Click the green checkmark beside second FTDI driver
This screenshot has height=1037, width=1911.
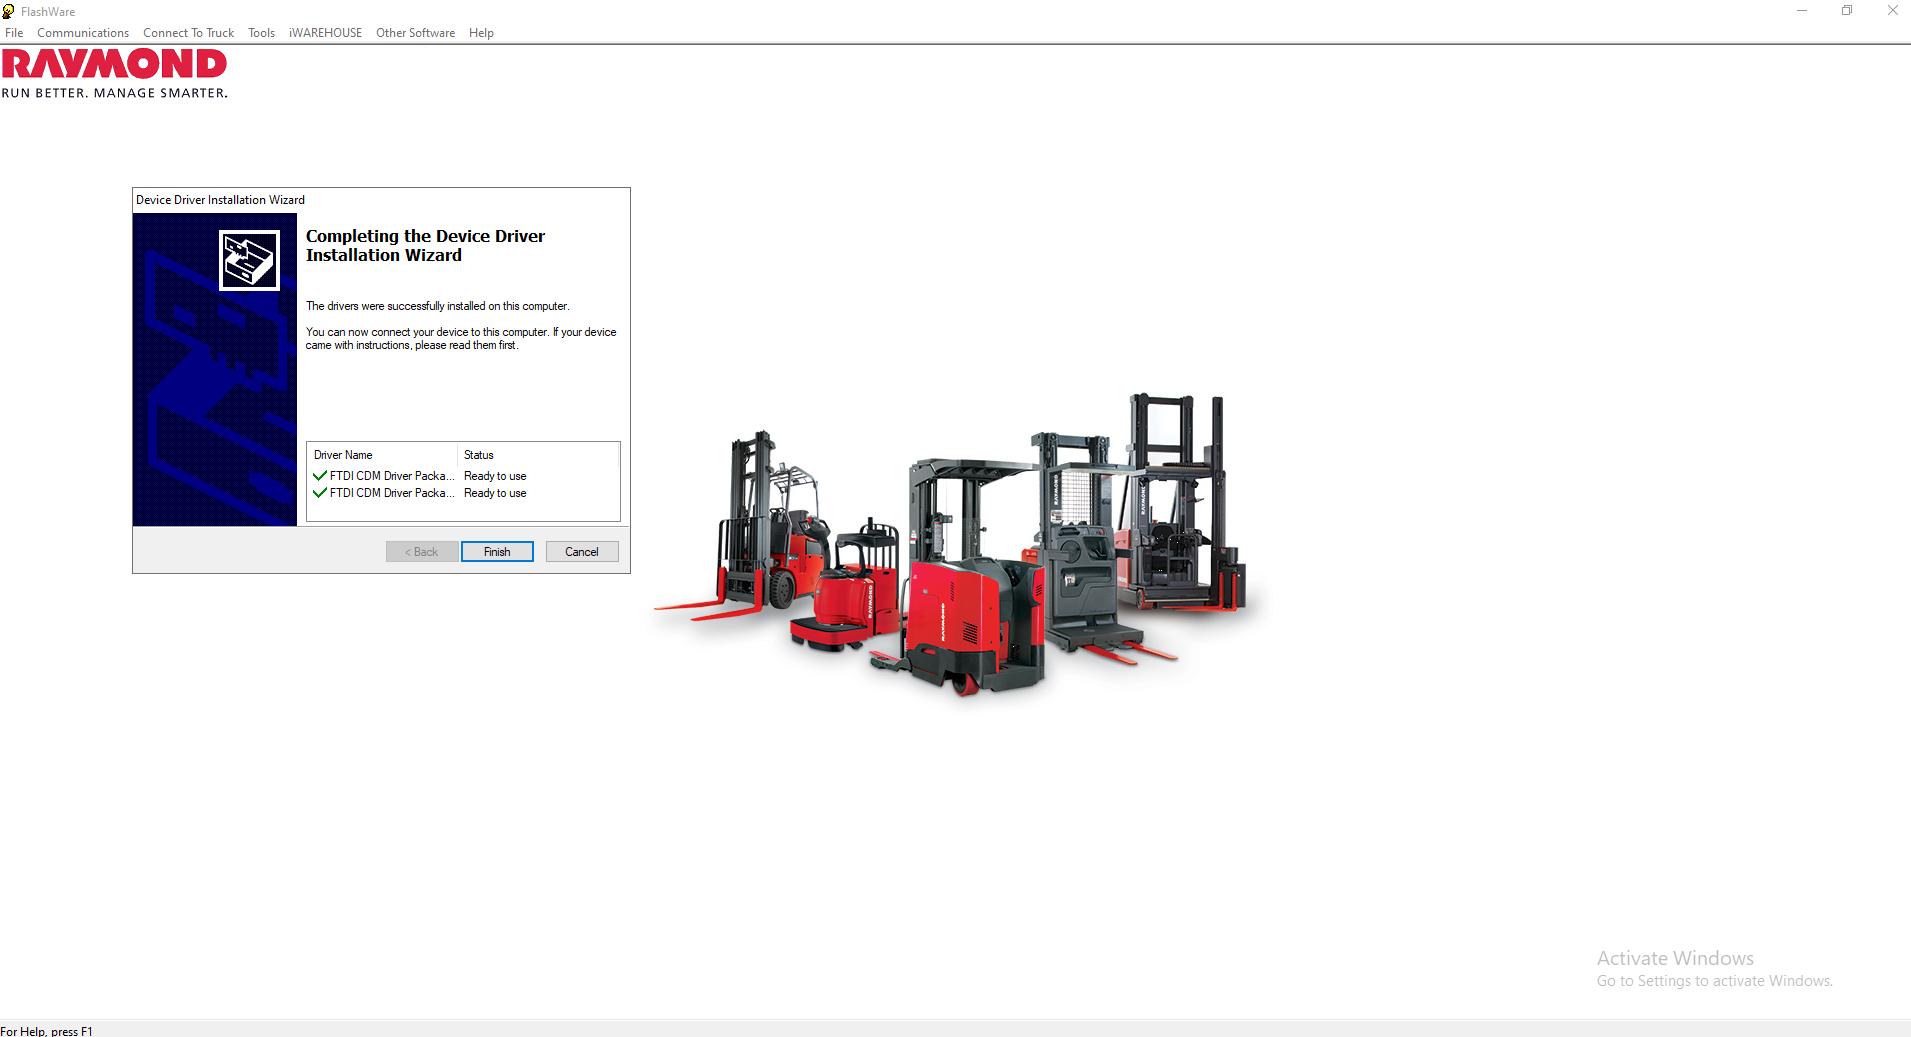320,493
